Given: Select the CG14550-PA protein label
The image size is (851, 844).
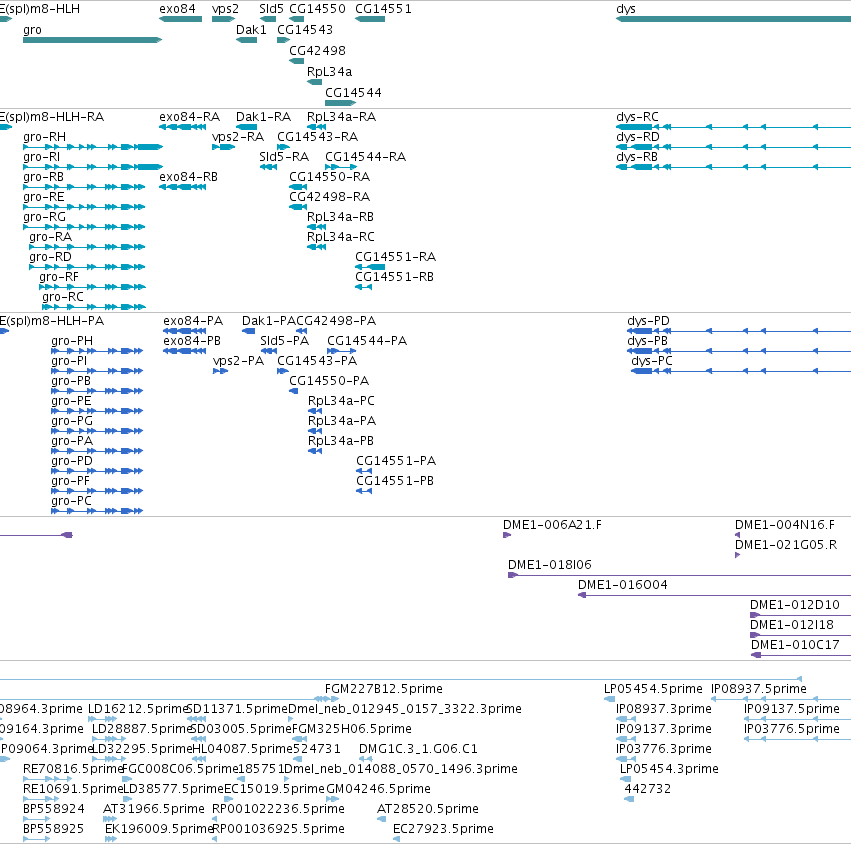Looking at the screenshot, I should pyautogui.click(x=329, y=381).
